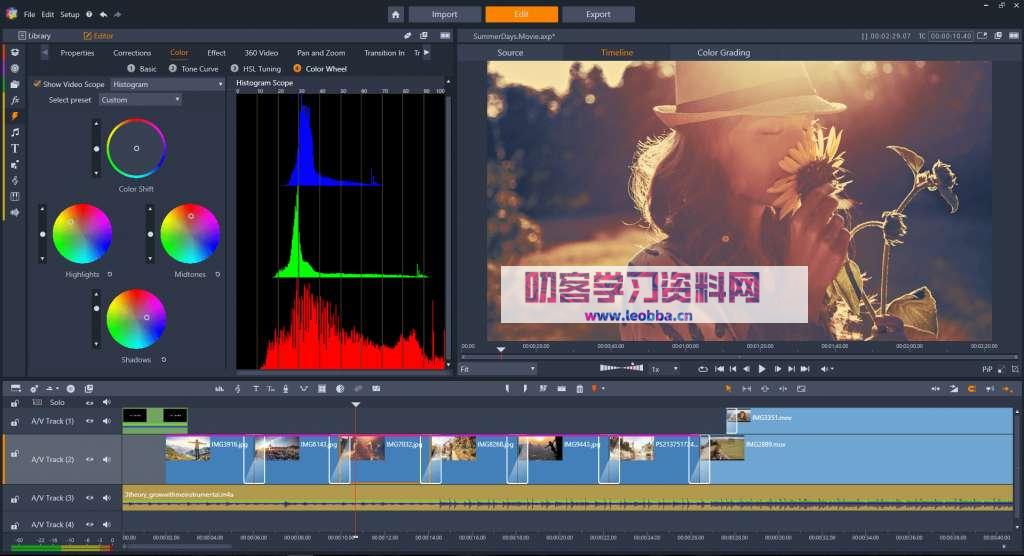The width and height of the screenshot is (1024, 556).
Task: Open the 360 Video tab
Action: [x=261, y=53]
